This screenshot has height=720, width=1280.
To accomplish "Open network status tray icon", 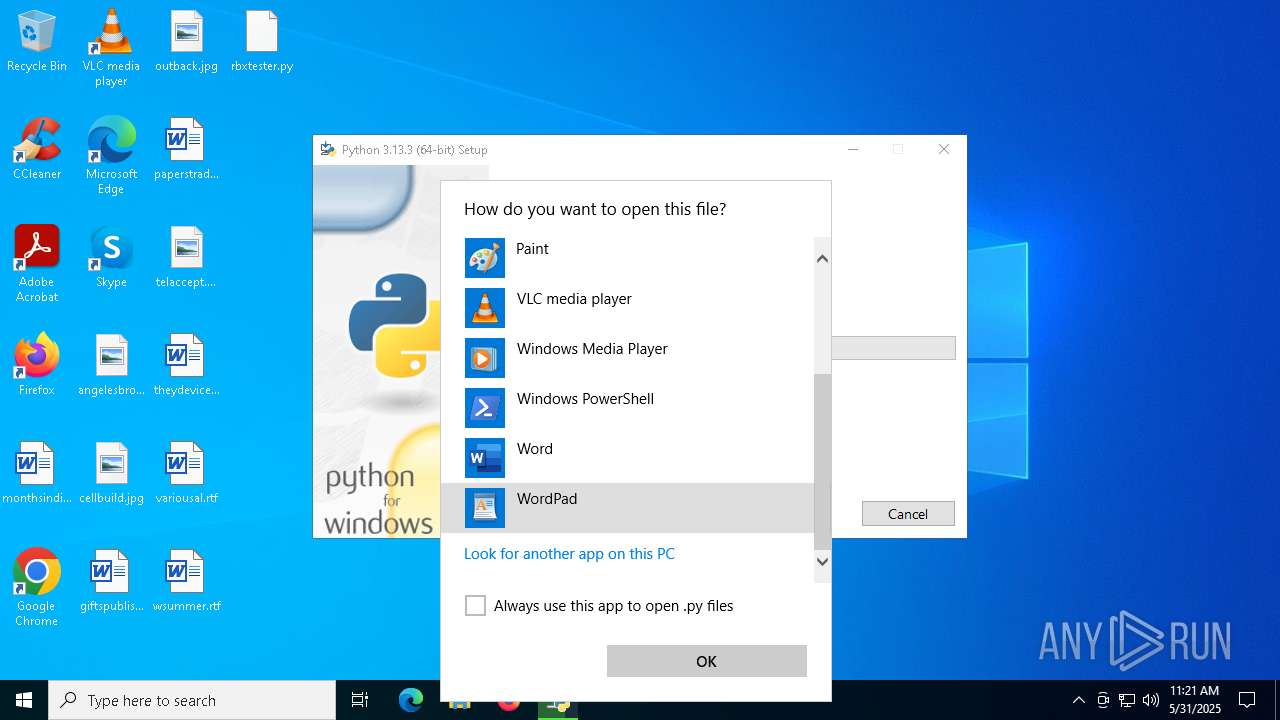I will point(1127,700).
